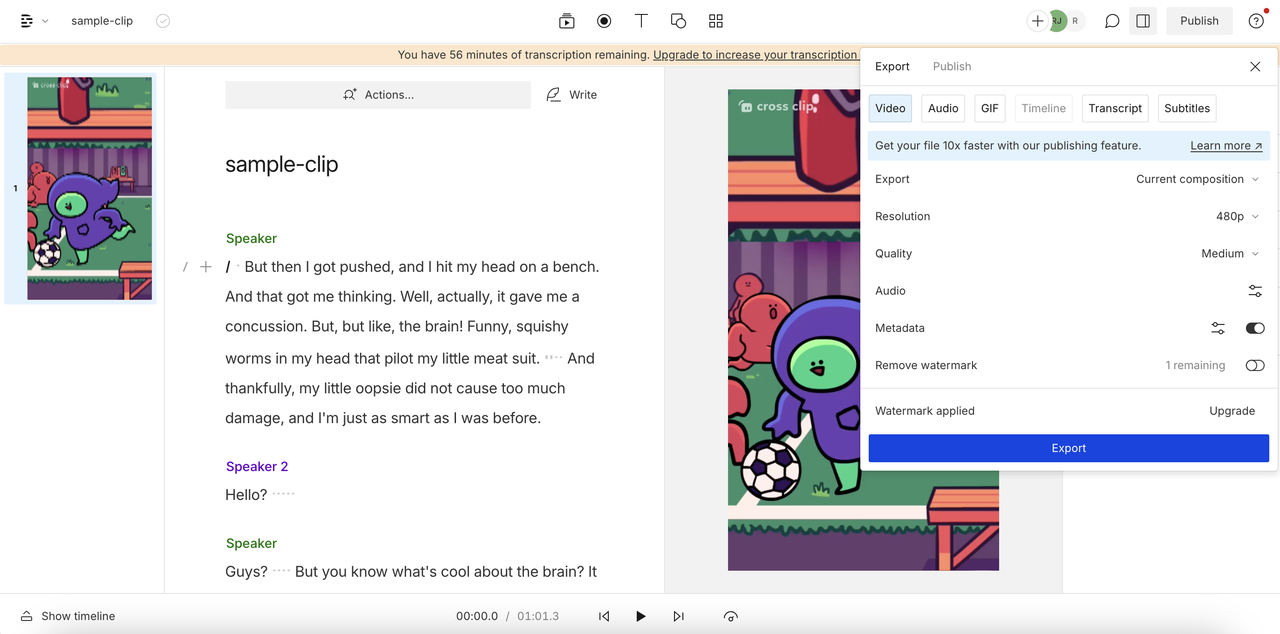This screenshot has width=1280, height=634.
Task: Enable the Remove watermark toggle
Action: [x=1255, y=365]
